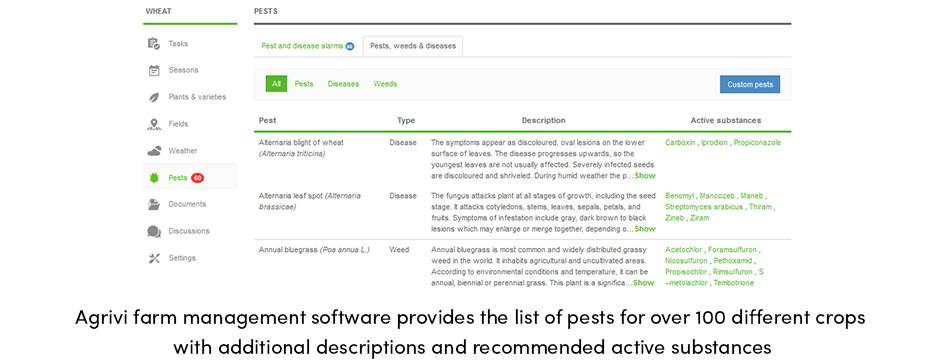Open the Fields map pin icon

pyautogui.click(x=154, y=124)
